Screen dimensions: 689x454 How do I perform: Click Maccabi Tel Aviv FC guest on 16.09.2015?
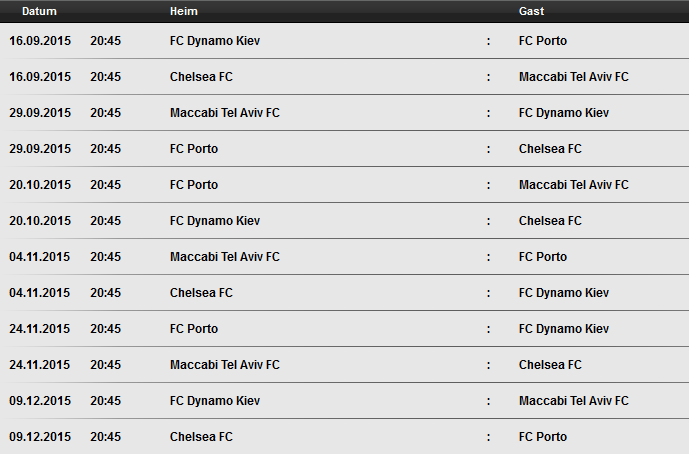tap(573, 77)
